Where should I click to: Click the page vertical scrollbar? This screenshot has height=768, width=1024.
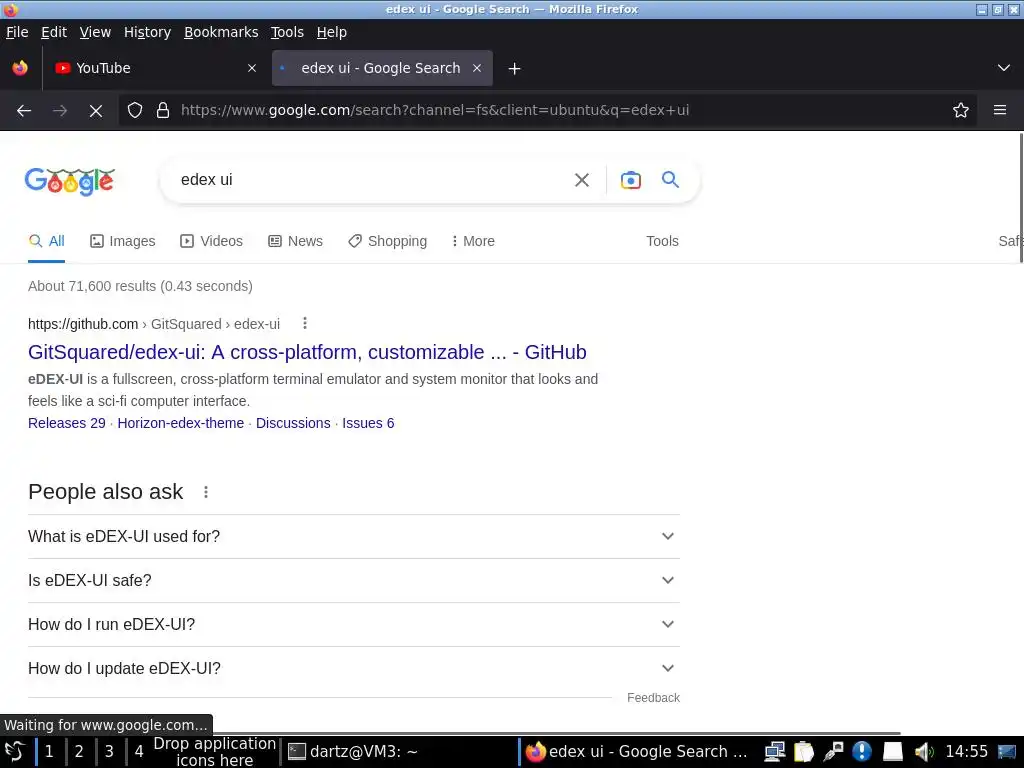(1021, 199)
